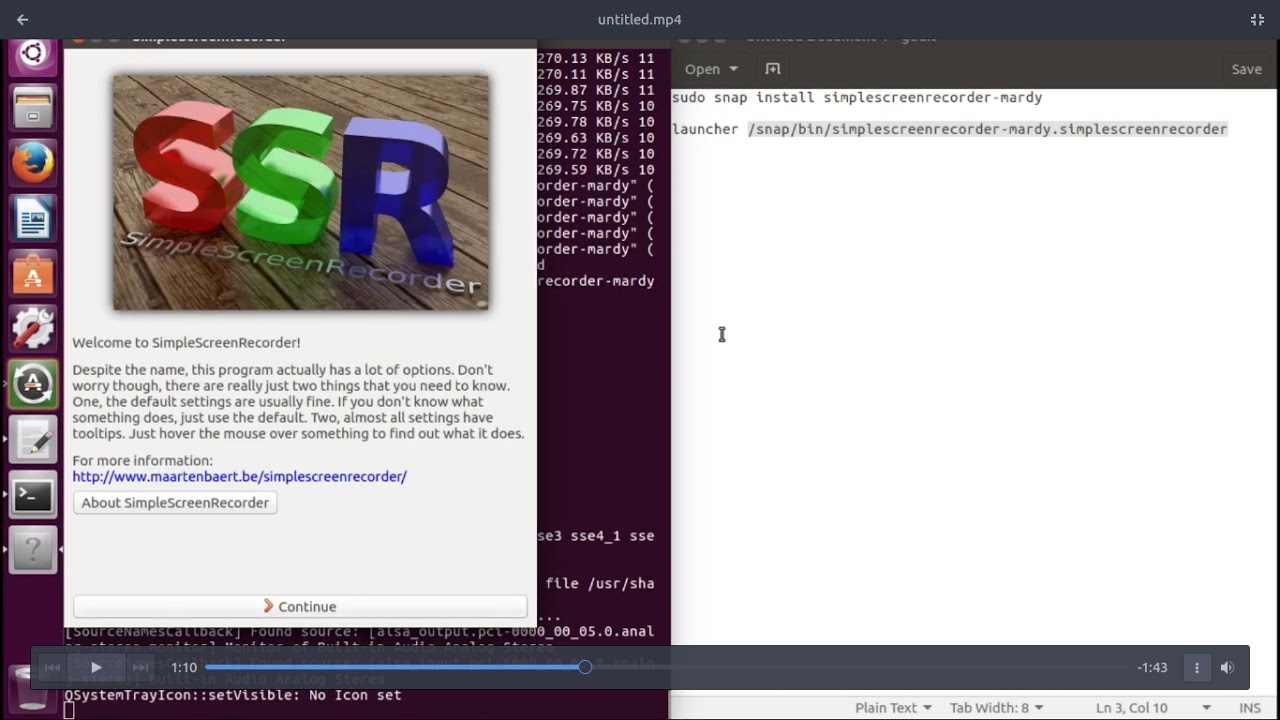Viewport: 1280px width, 720px height.
Task: Open the maartenbaert.be simplescreenrecorder link
Action: pos(239,477)
